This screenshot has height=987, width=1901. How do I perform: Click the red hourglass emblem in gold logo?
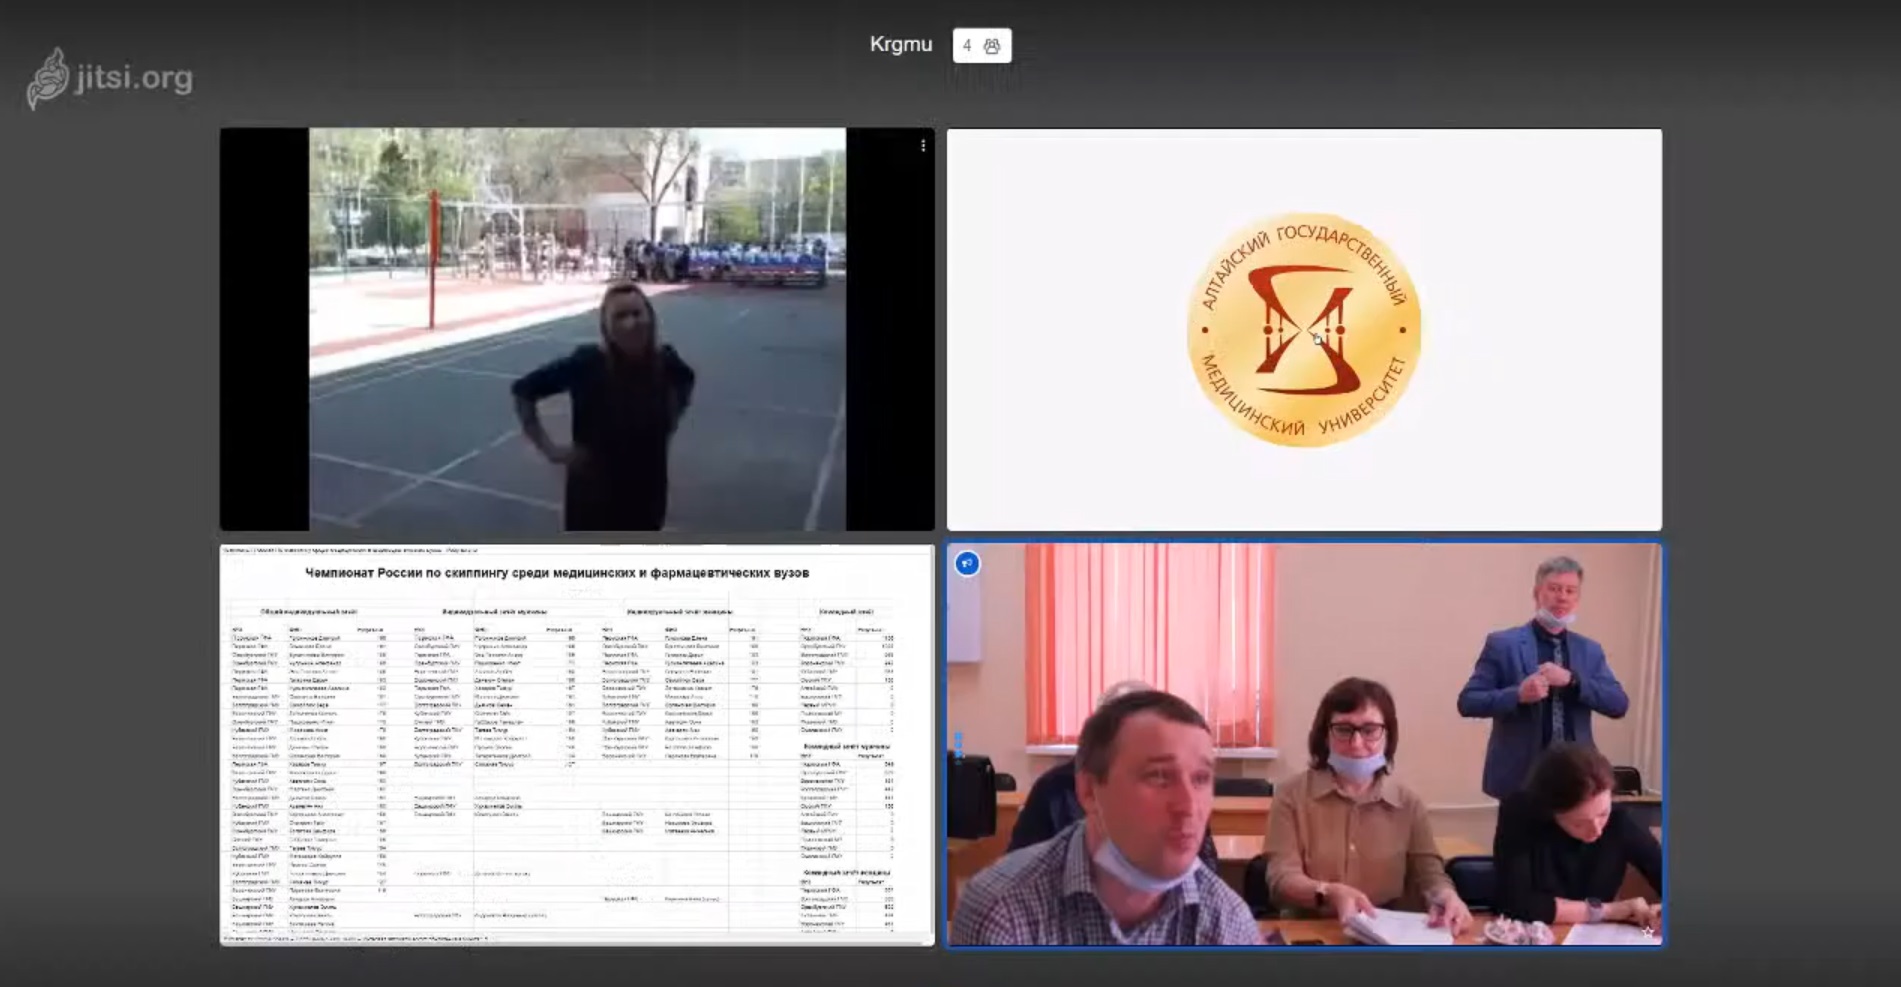tap(1303, 331)
